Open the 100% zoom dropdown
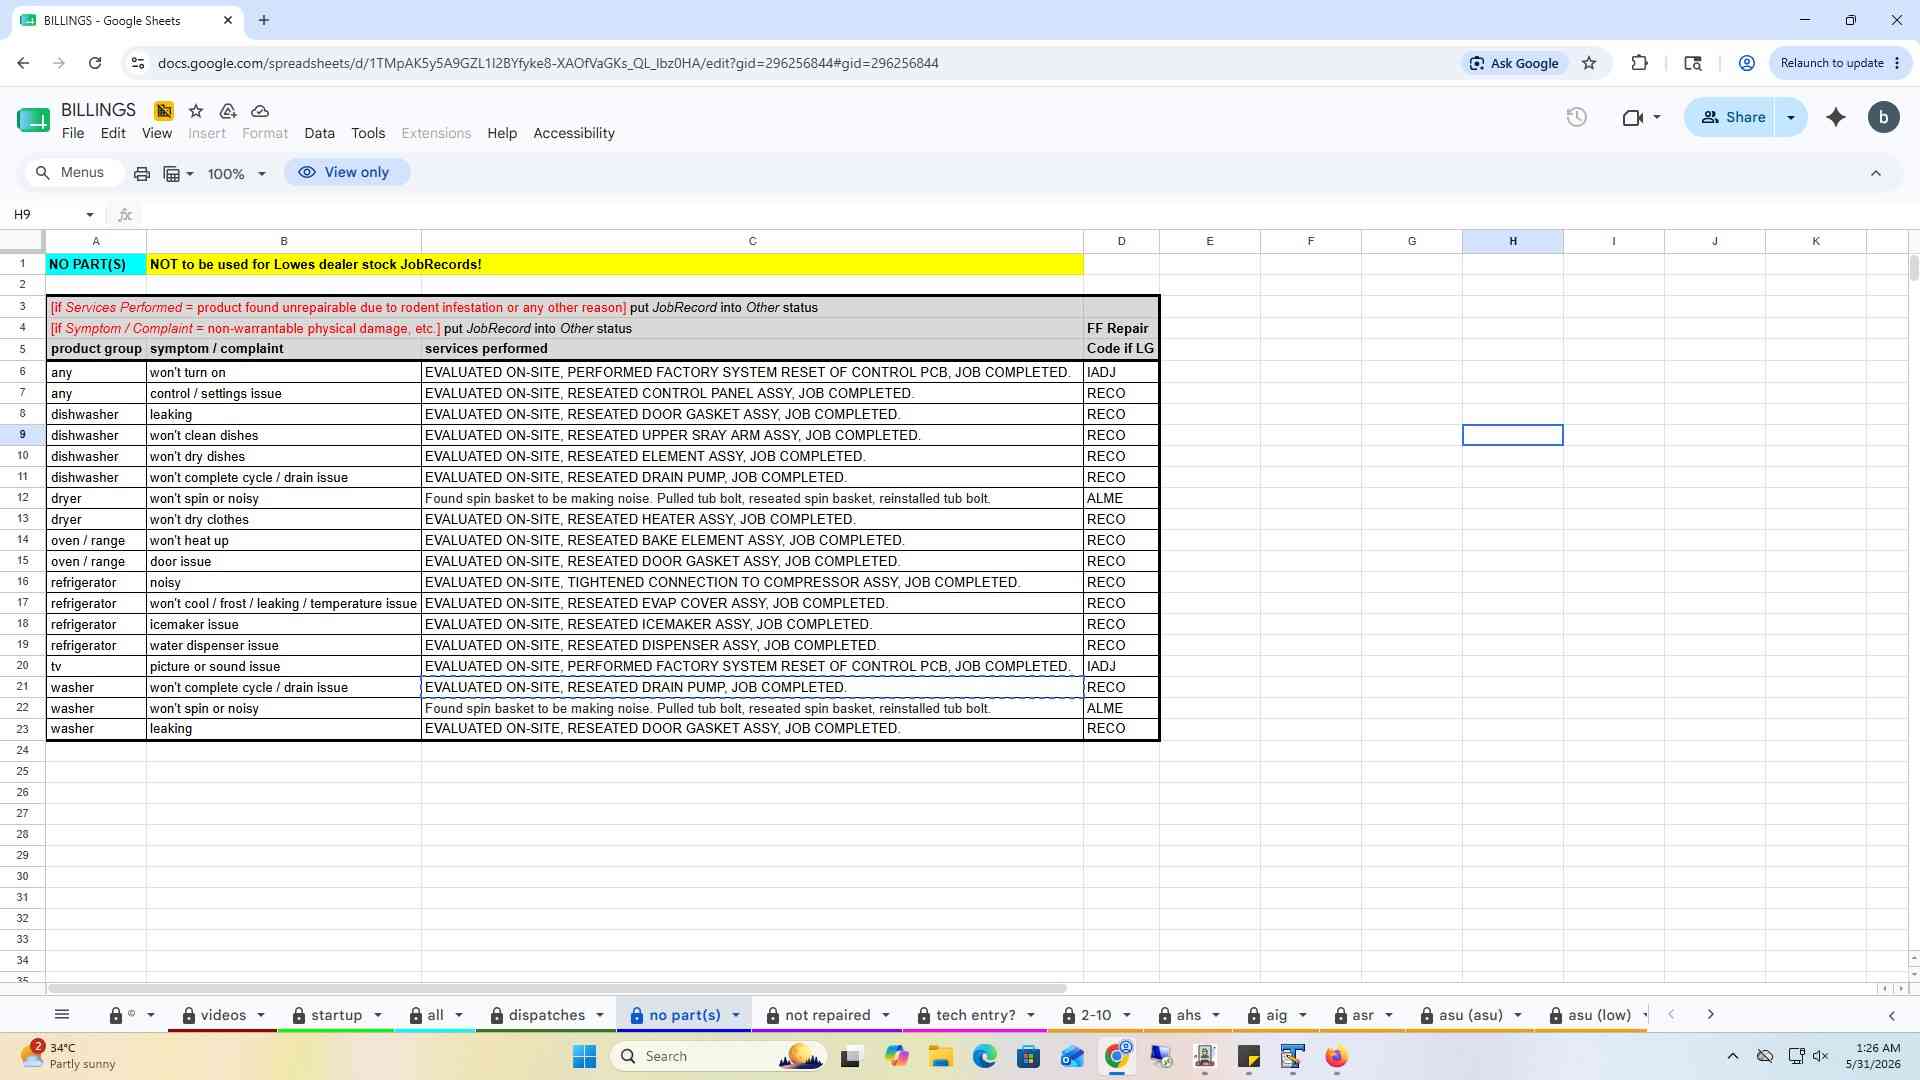This screenshot has height=1080, width=1920. (x=237, y=174)
